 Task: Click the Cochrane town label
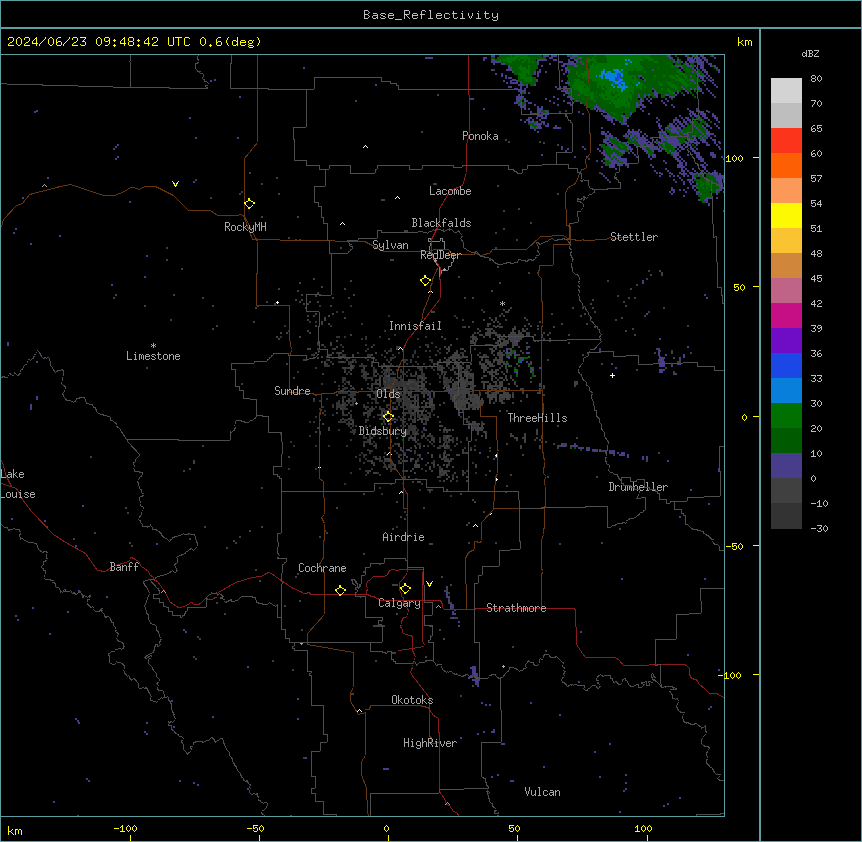click(322, 568)
